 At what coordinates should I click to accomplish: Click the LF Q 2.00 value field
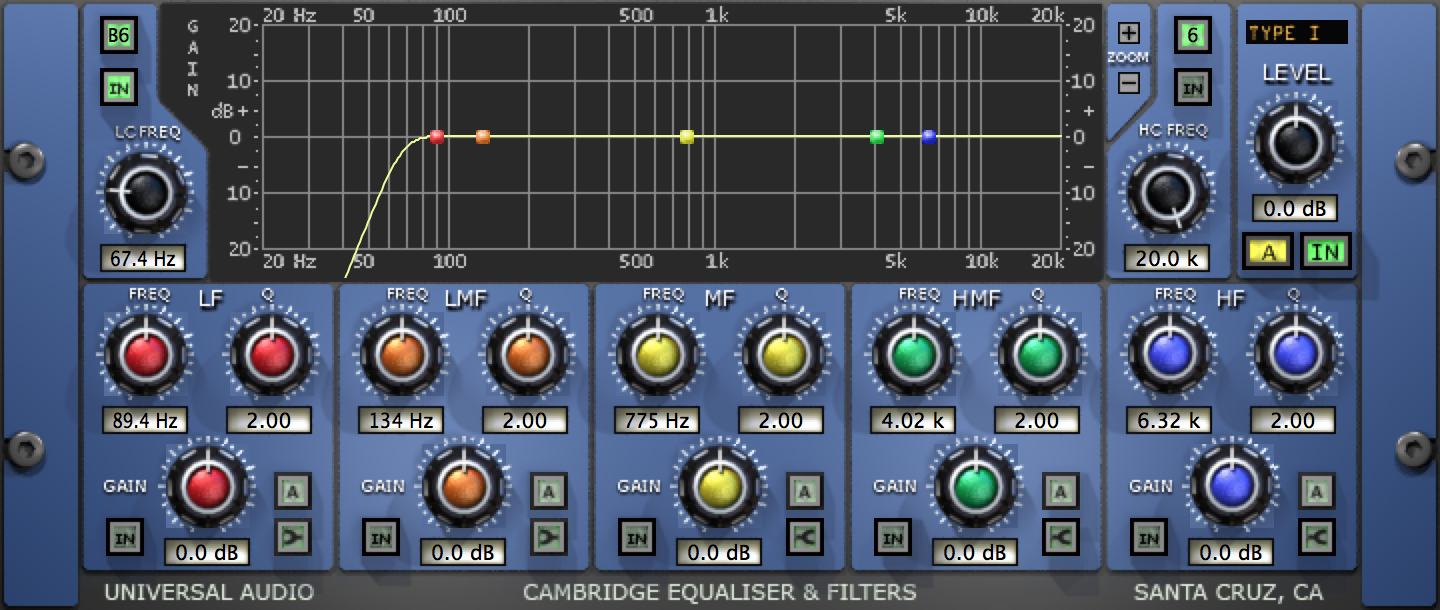(269, 421)
